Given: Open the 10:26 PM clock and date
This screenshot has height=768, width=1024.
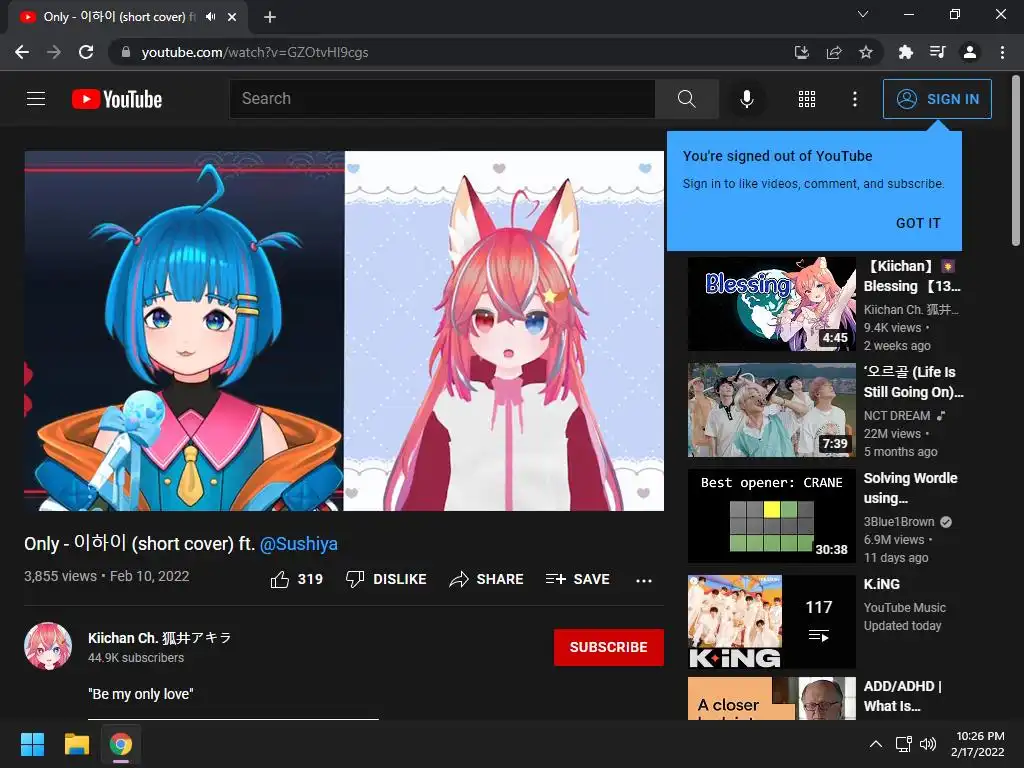Looking at the screenshot, I should click(978, 744).
